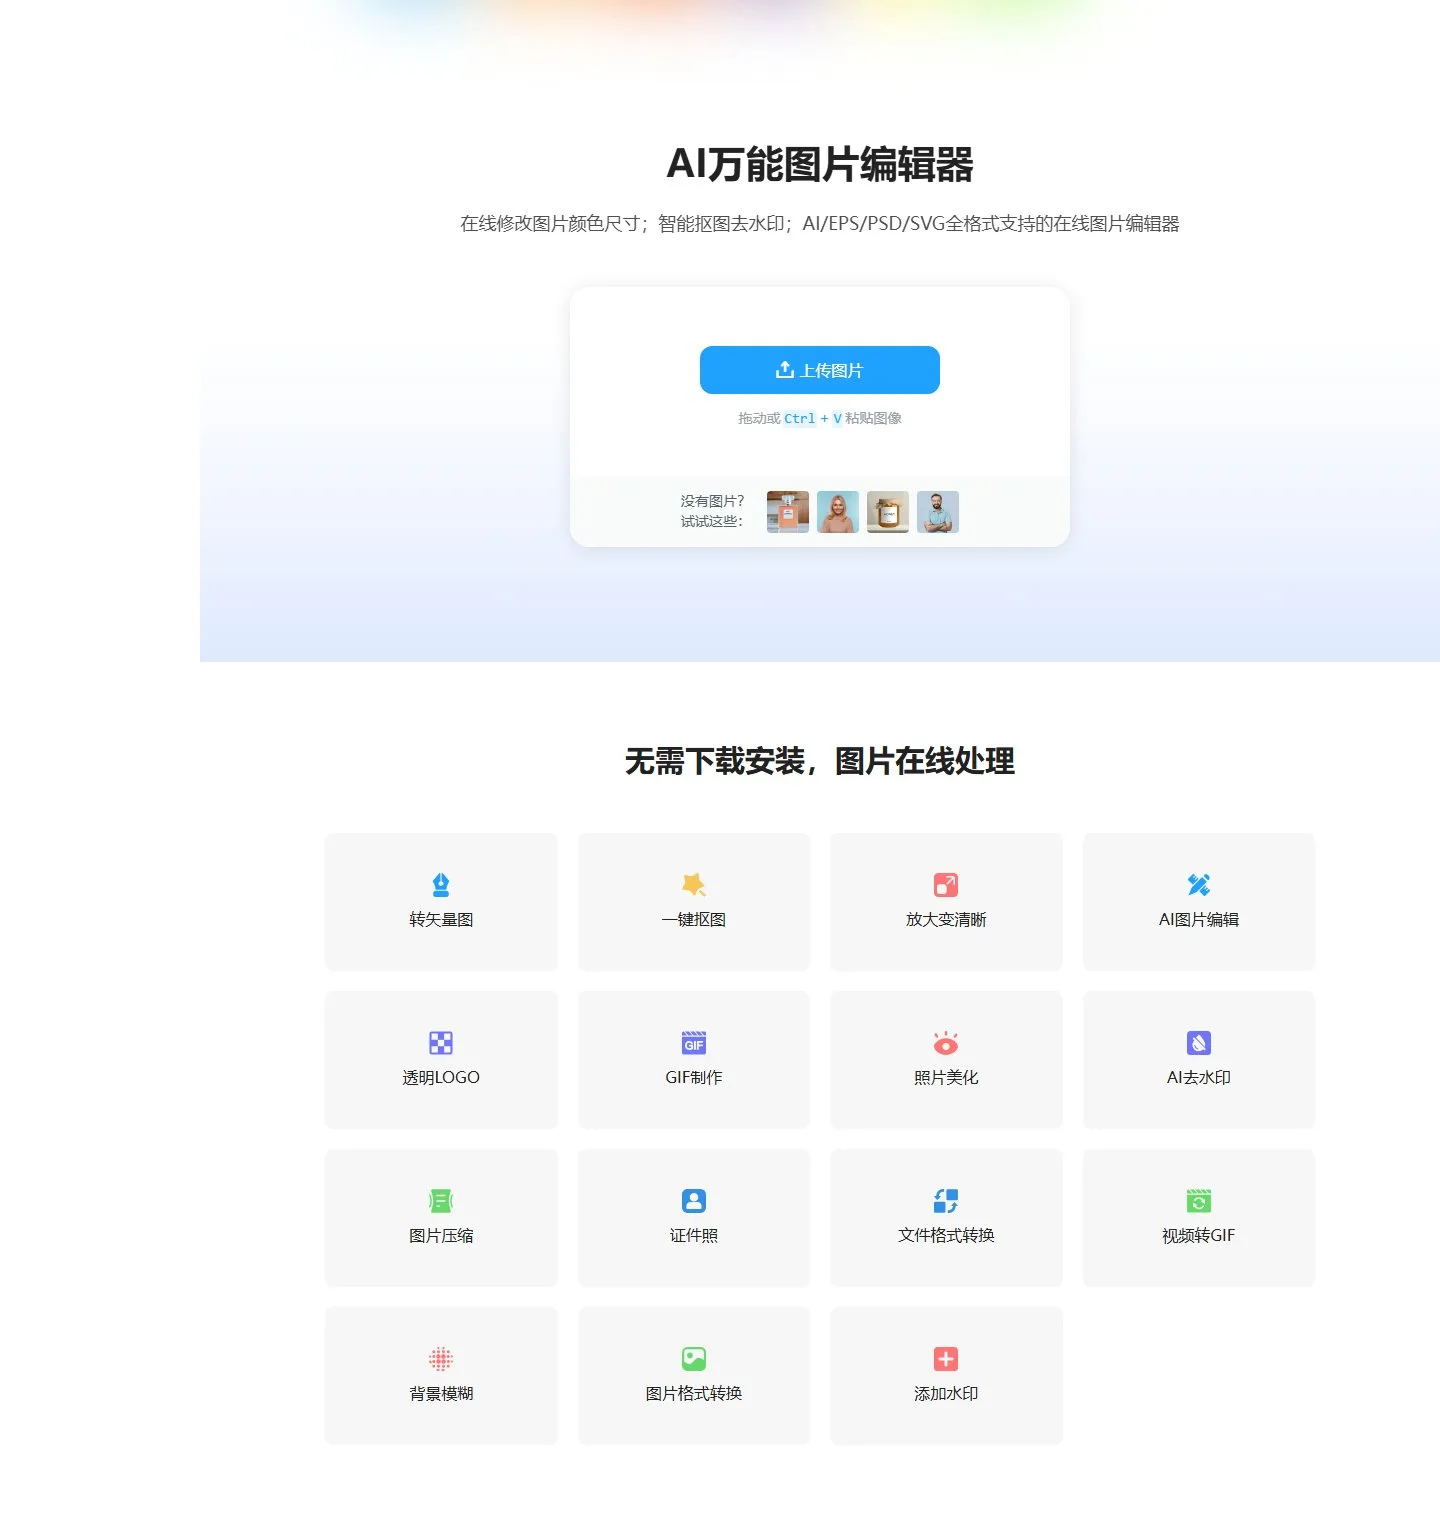This screenshot has width=1440, height=1525.
Task: Open the 背景模糊 dotted blur icon
Action: 441,1359
